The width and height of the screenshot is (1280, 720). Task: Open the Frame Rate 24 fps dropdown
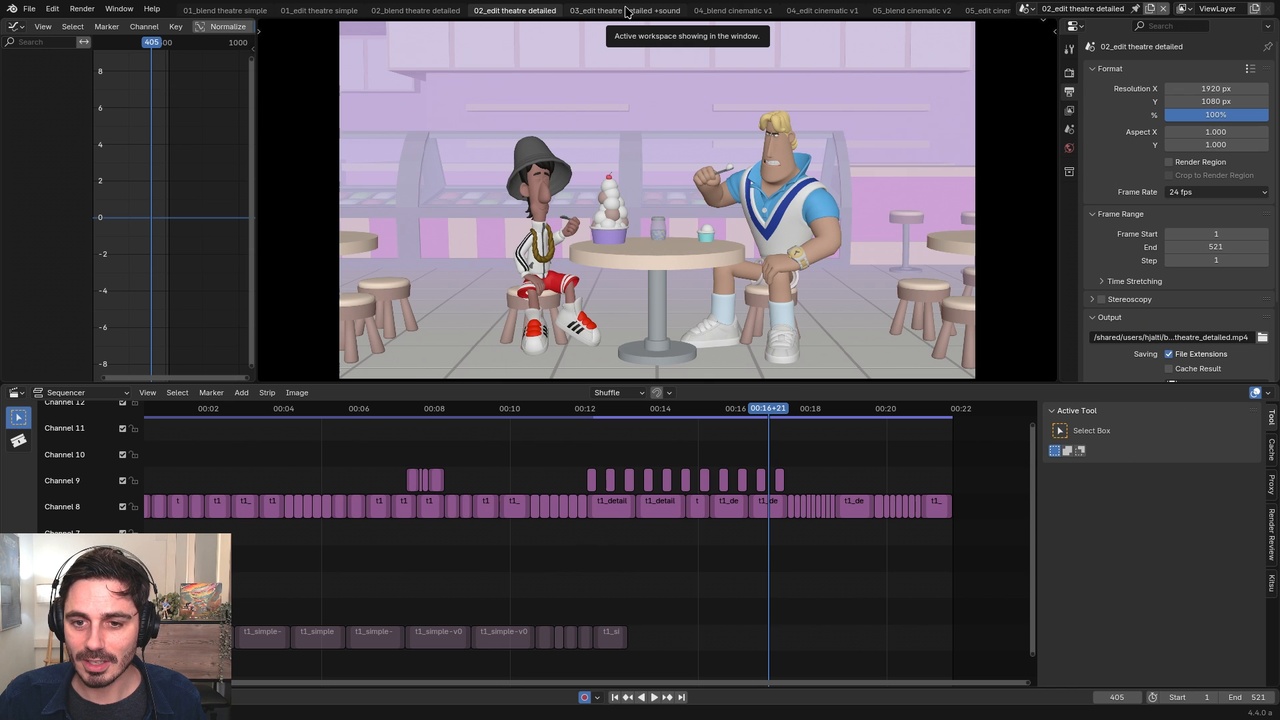pos(1217,192)
